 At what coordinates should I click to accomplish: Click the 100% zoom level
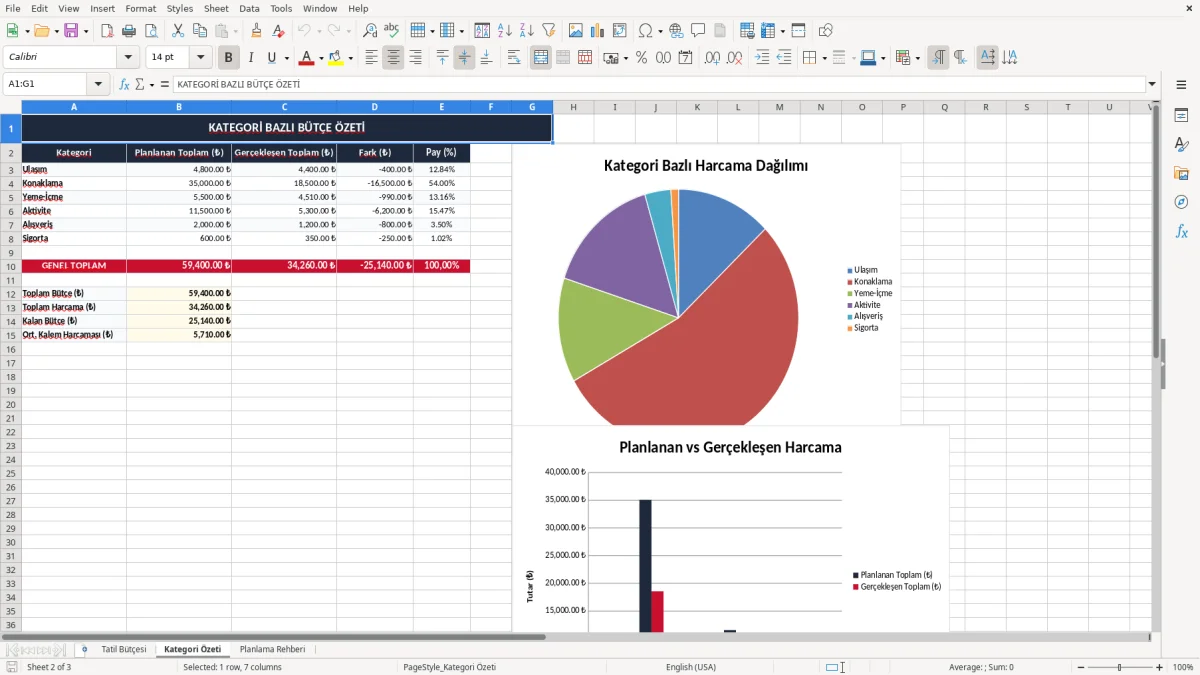pyautogui.click(x=1182, y=667)
